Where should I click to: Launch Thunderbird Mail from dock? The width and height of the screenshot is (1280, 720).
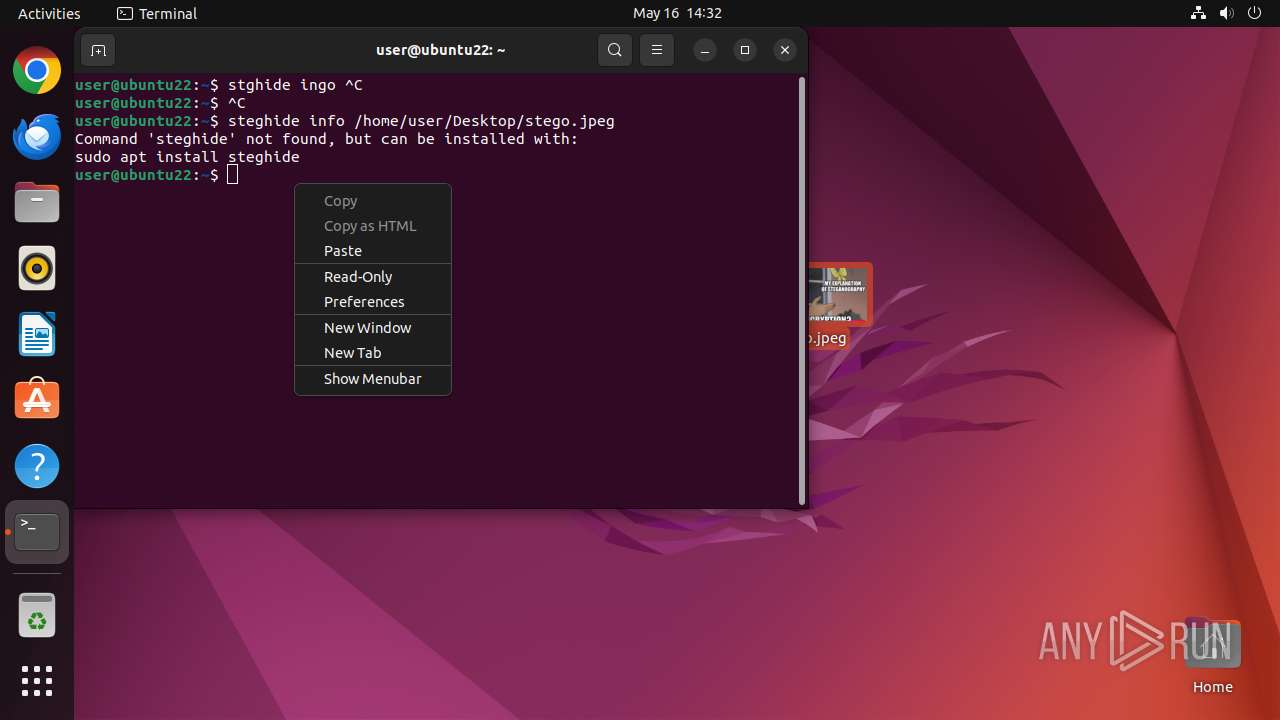click(37, 137)
